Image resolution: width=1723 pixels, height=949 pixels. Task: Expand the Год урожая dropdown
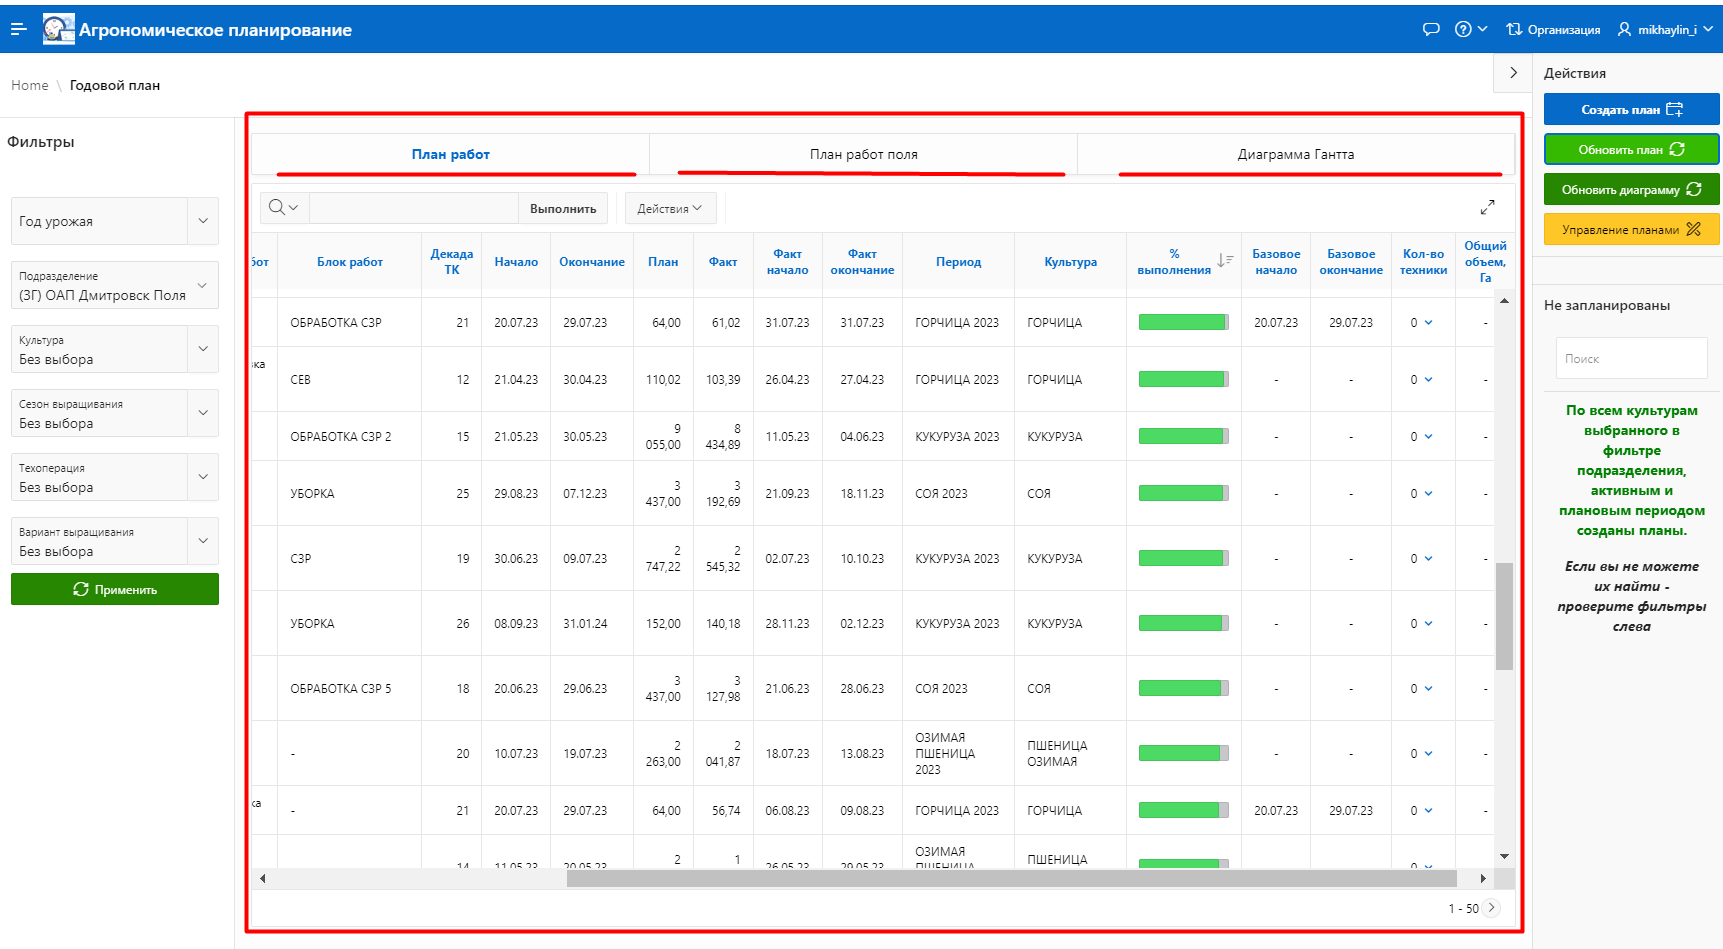(203, 221)
